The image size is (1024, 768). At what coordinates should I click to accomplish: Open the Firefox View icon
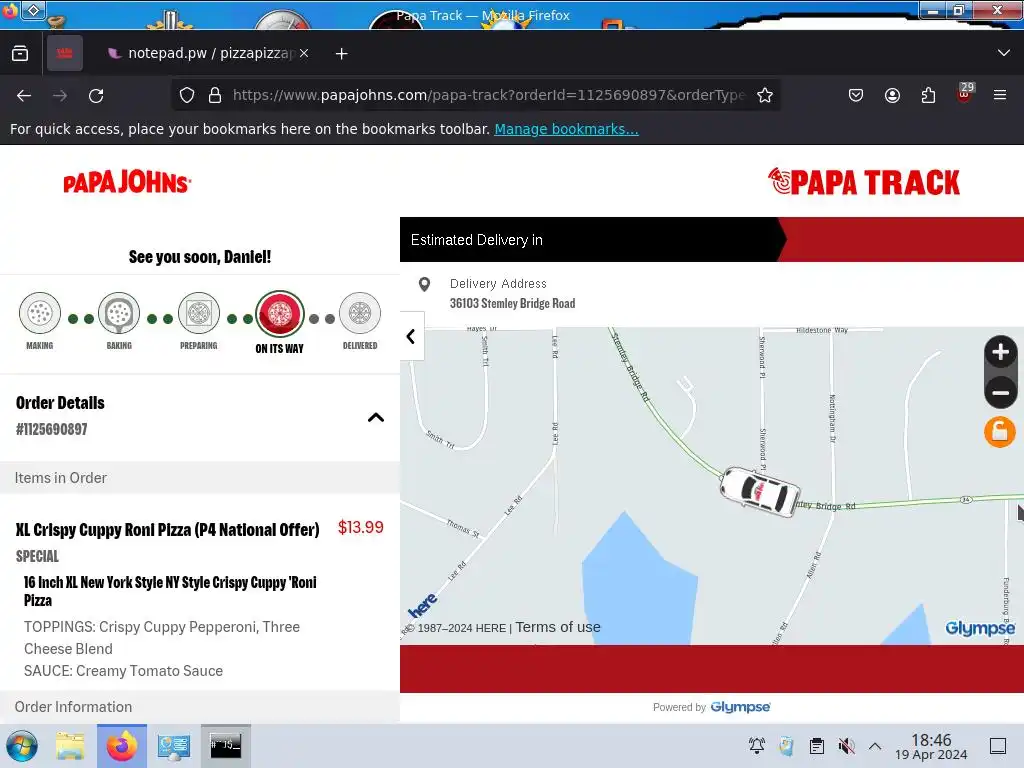click(x=20, y=53)
